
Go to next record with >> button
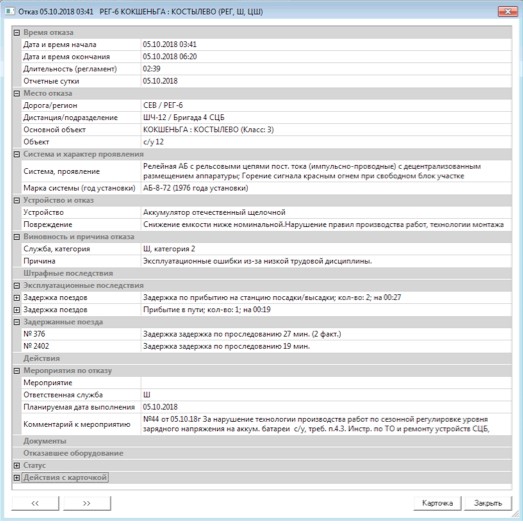click(87, 503)
